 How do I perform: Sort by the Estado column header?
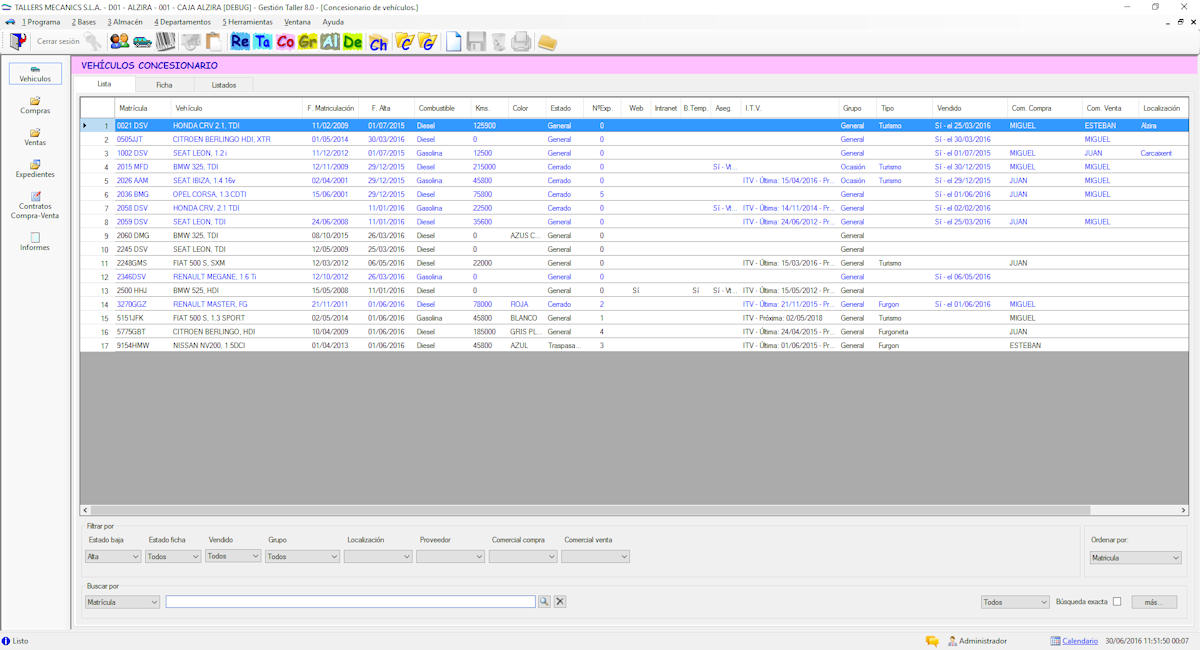(x=566, y=108)
